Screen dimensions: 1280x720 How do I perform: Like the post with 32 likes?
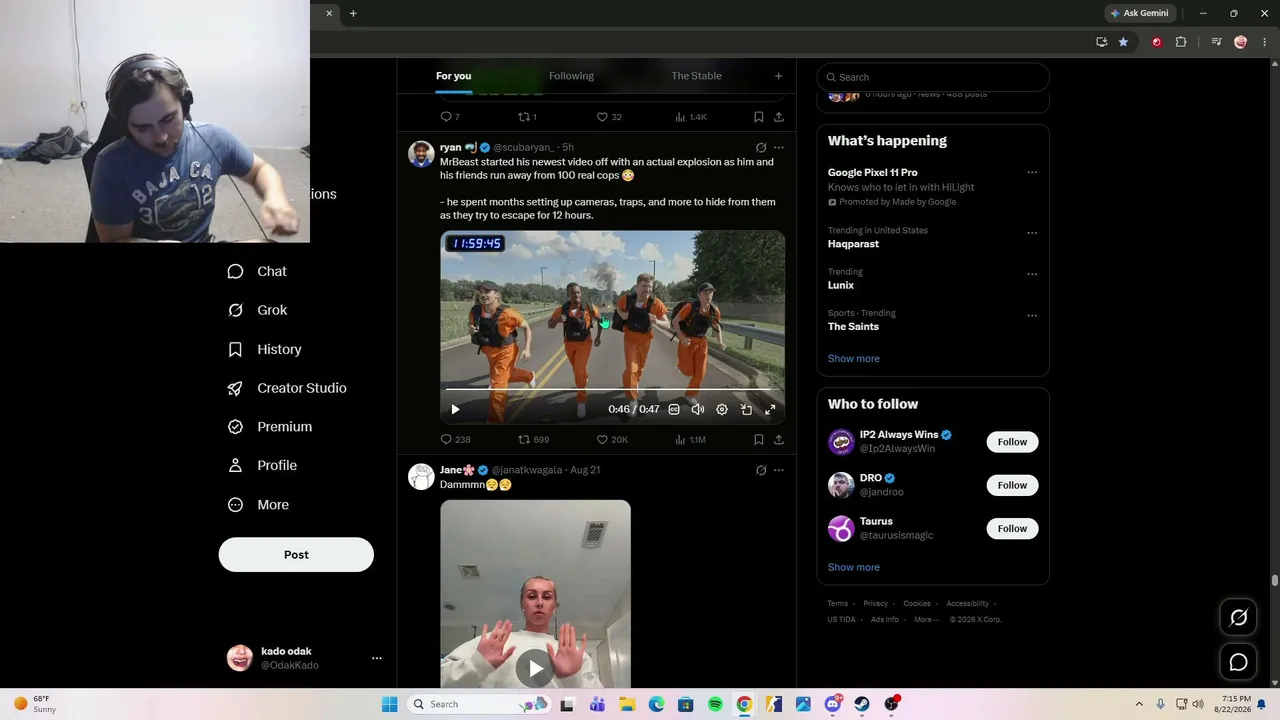click(609, 117)
